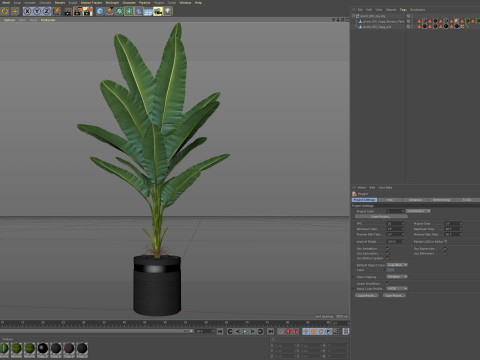Screen dimensions: 480x360
Task: Toggle the Use Expressions checkbox
Action: 445,248
